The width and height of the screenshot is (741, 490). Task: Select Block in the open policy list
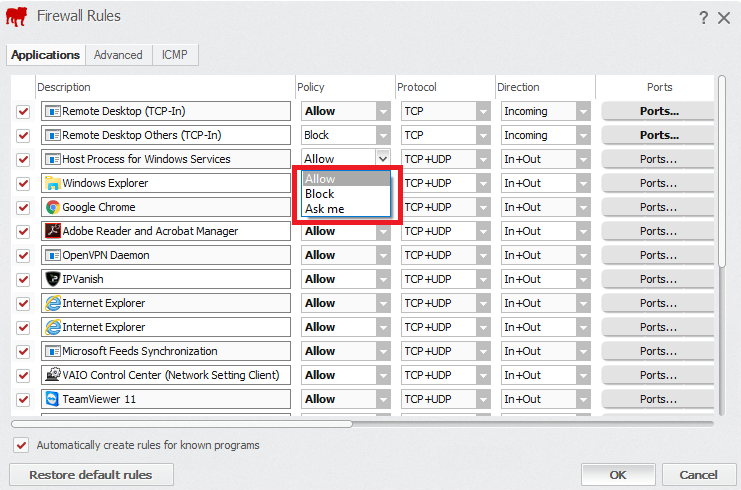click(x=346, y=194)
